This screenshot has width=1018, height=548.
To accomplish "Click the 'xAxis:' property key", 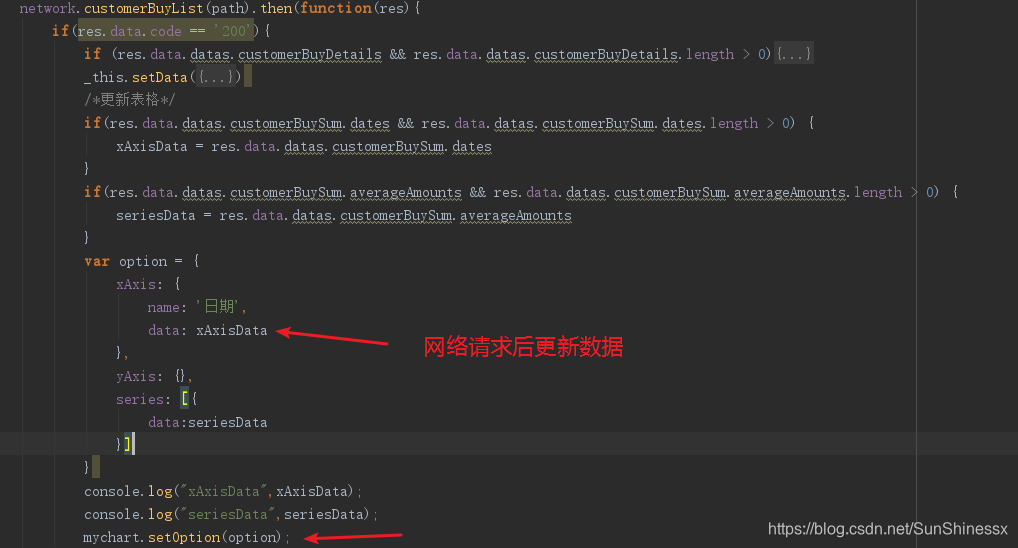I will coord(140,284).
